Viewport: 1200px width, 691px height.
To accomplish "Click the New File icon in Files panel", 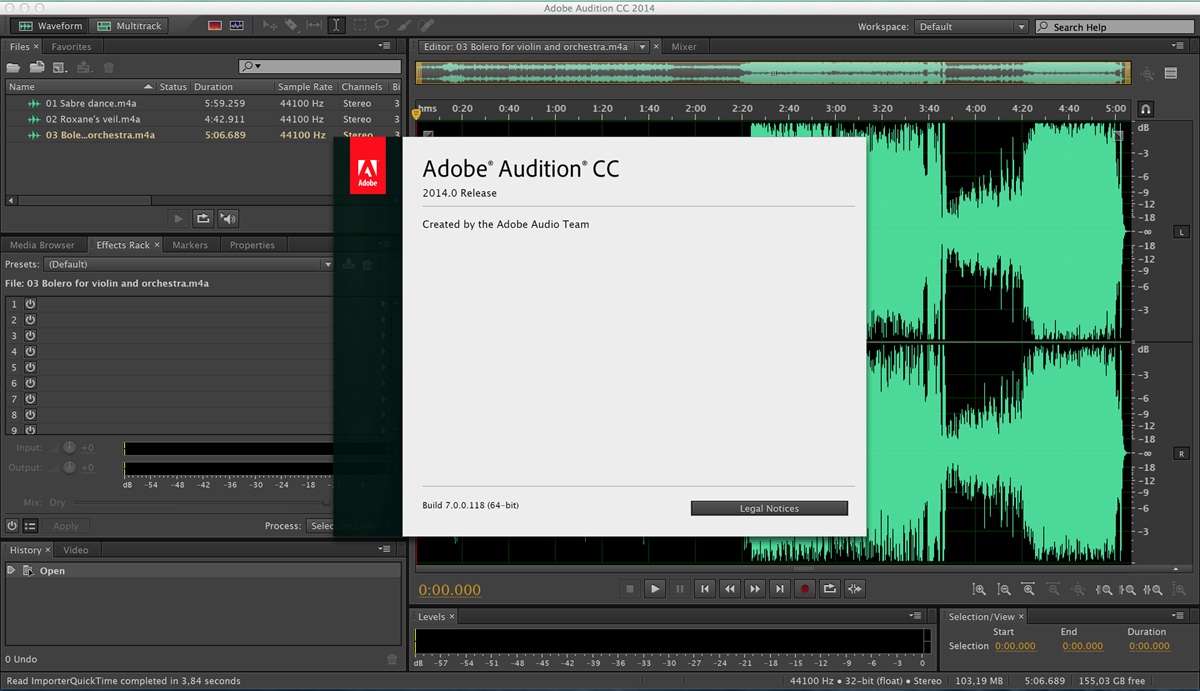I will 60,67.
